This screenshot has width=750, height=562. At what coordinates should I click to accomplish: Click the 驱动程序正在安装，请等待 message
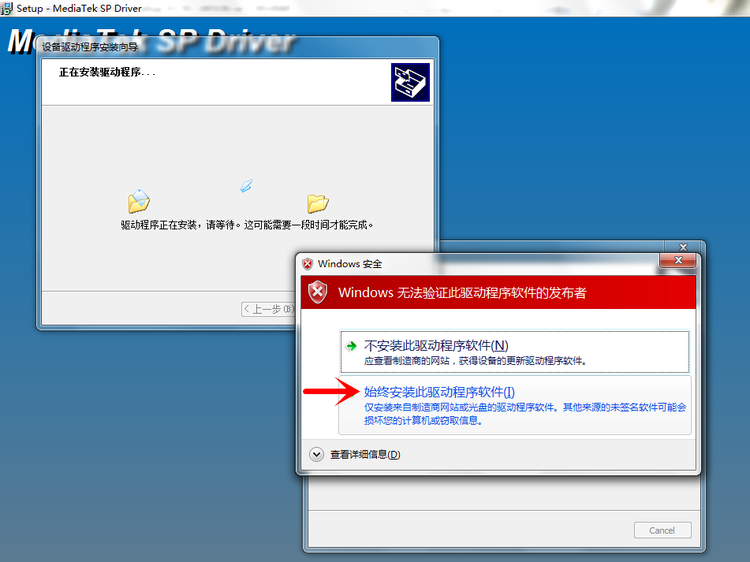pos(247,225)
